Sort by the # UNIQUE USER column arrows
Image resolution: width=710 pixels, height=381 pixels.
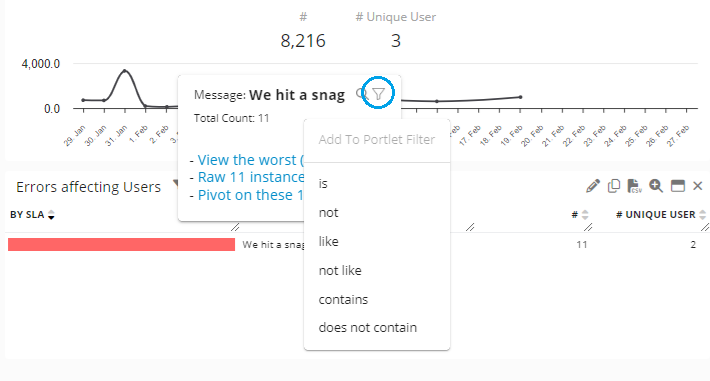702,215
